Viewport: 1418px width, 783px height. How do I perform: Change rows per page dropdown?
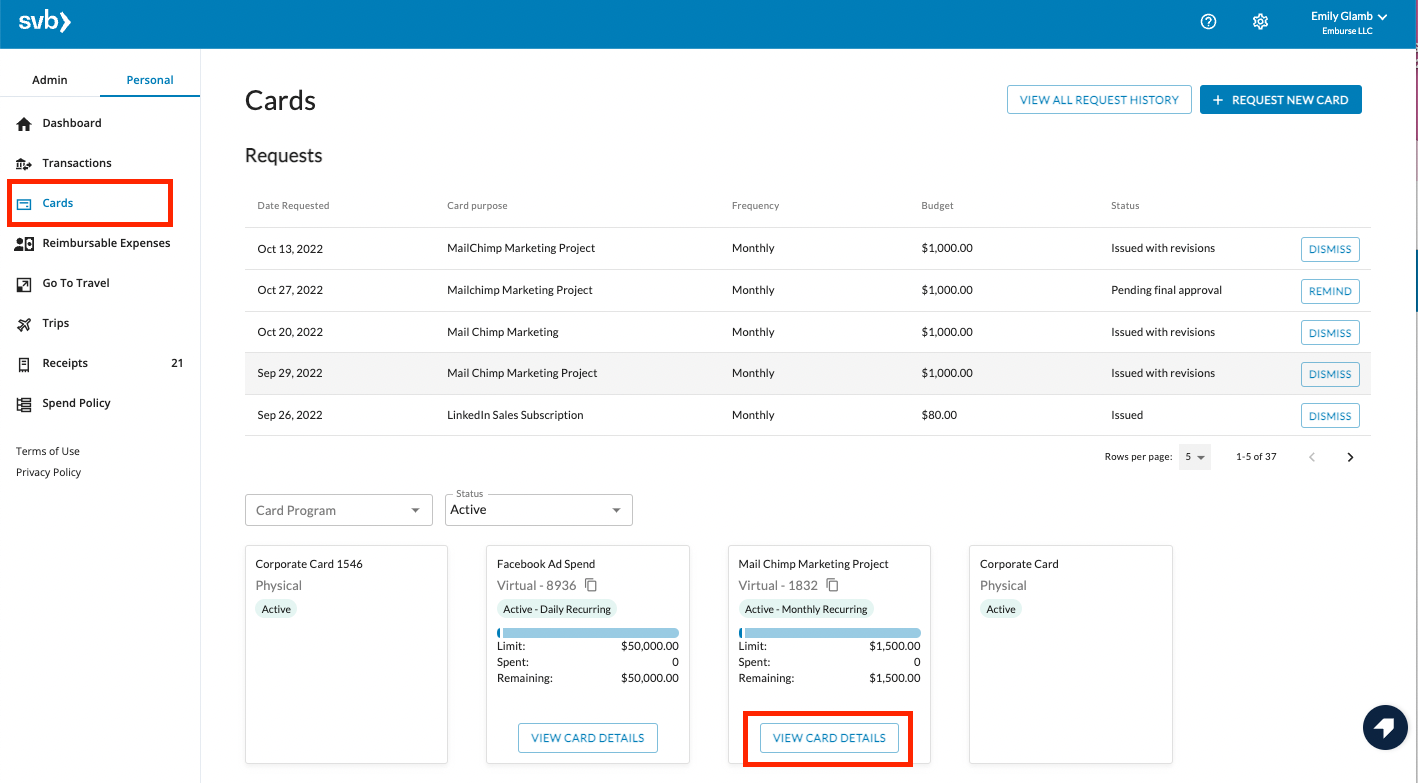click(x=1195, y=457)
